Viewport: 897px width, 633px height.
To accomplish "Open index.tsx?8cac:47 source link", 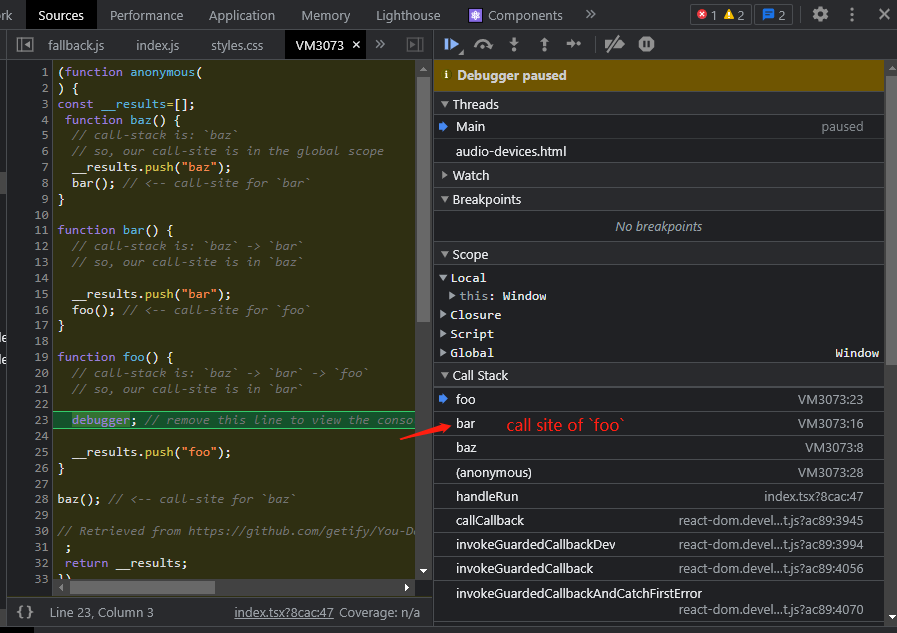I will [283, 612].
